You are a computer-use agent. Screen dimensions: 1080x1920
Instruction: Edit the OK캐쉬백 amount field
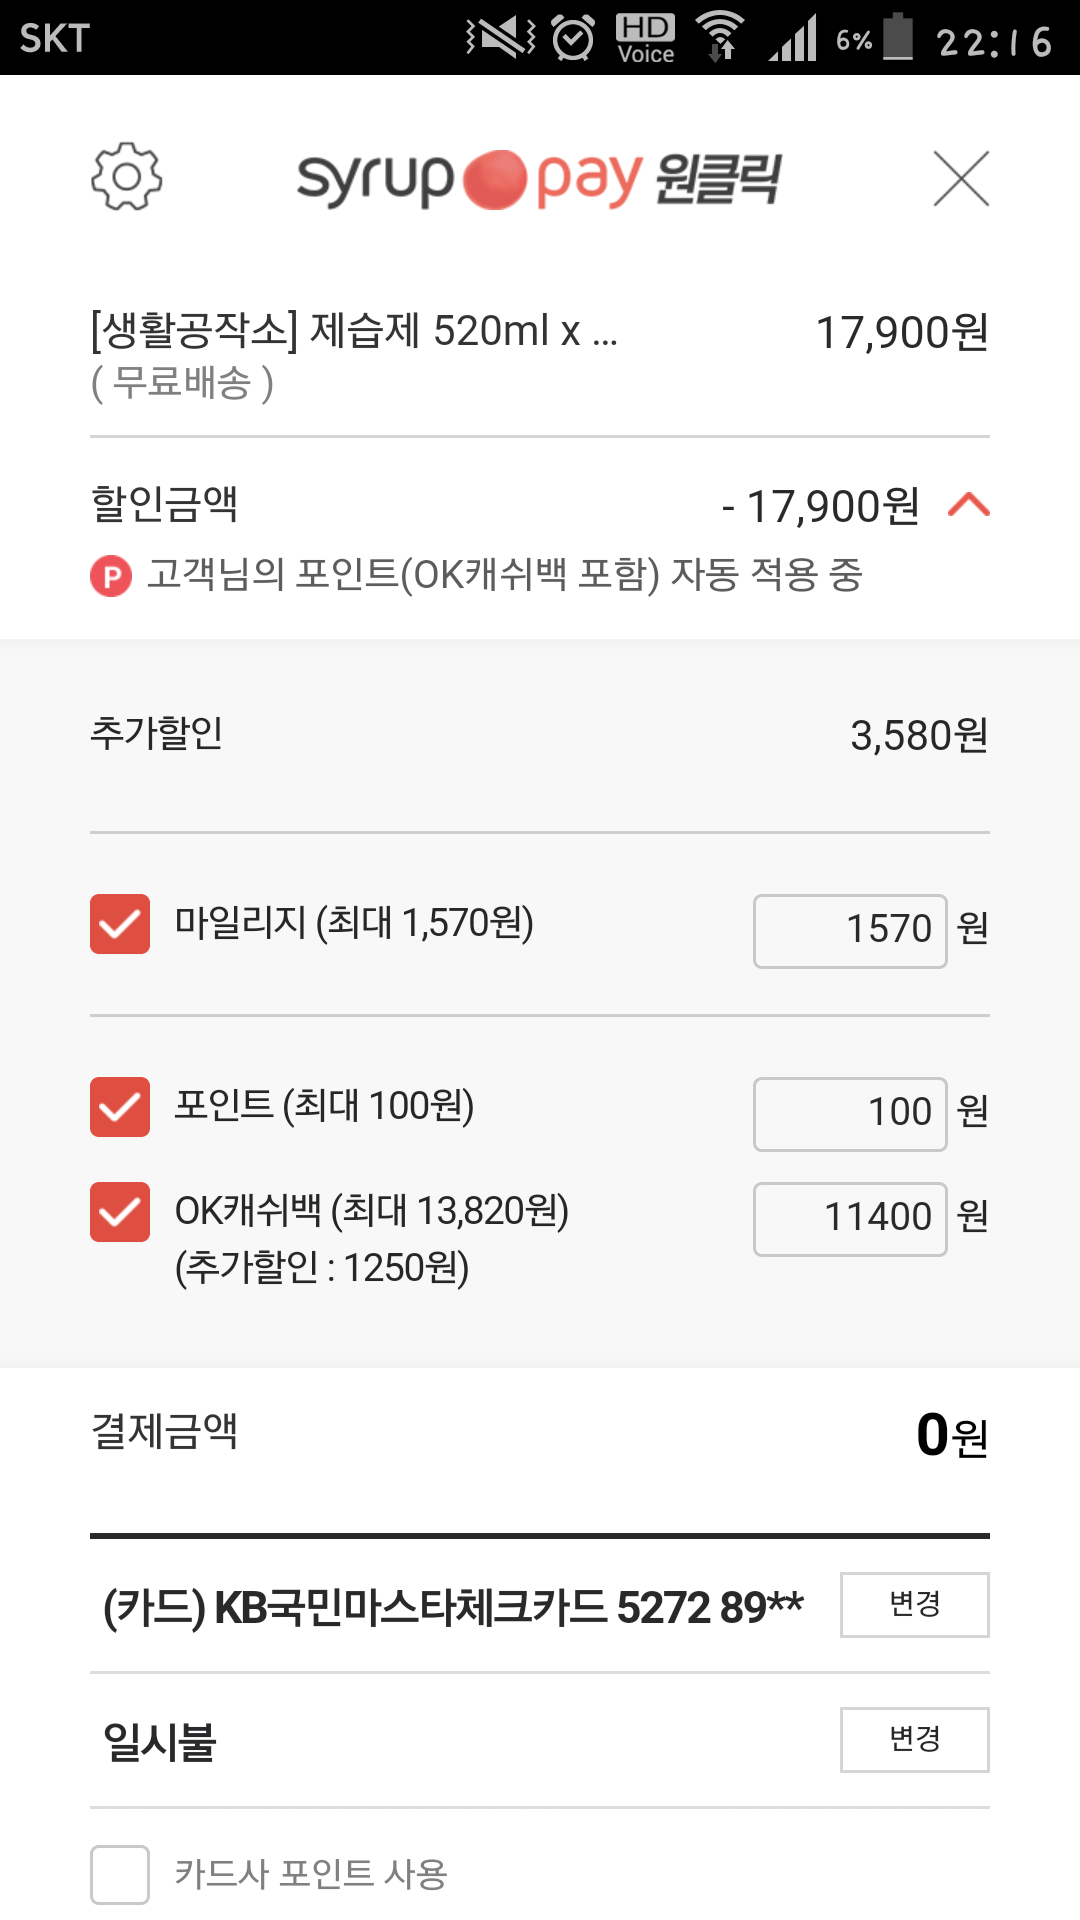850,1219
